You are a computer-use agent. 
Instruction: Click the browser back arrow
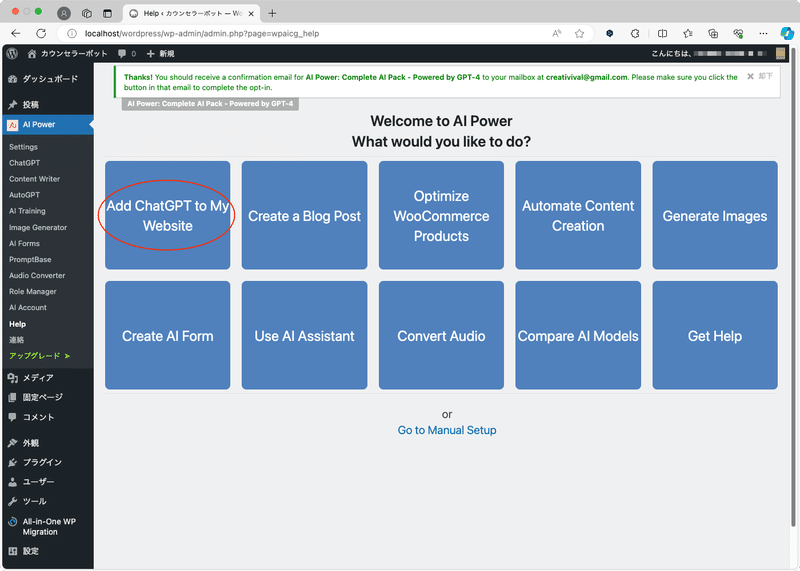click(x=16, y=34)
